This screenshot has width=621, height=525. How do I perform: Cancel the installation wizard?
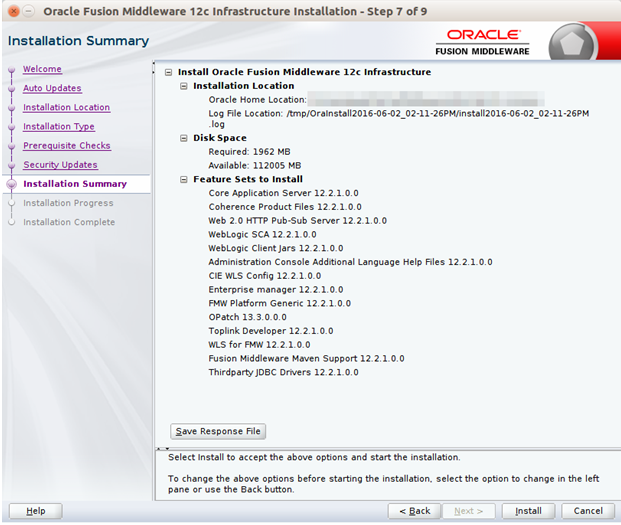(x=588, y=511)
